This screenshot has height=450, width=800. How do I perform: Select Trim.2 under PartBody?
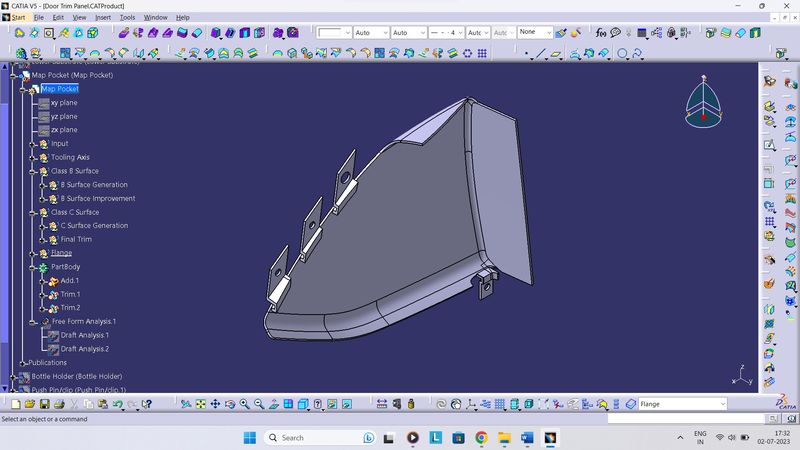70,308
